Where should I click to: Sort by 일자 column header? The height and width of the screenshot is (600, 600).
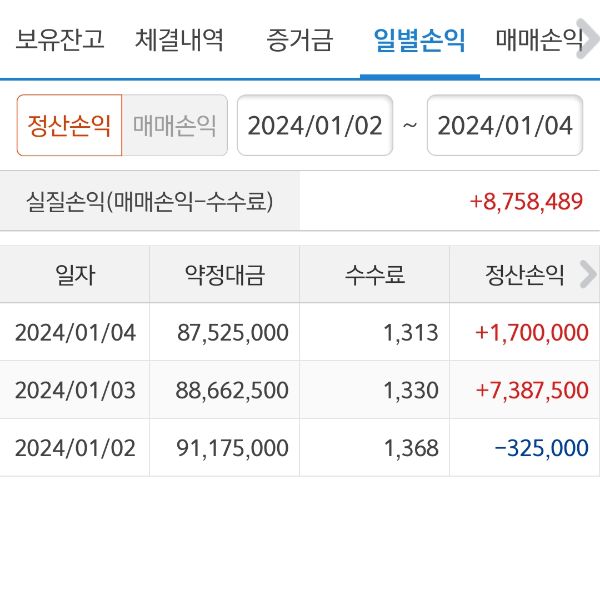coord(75,275)
